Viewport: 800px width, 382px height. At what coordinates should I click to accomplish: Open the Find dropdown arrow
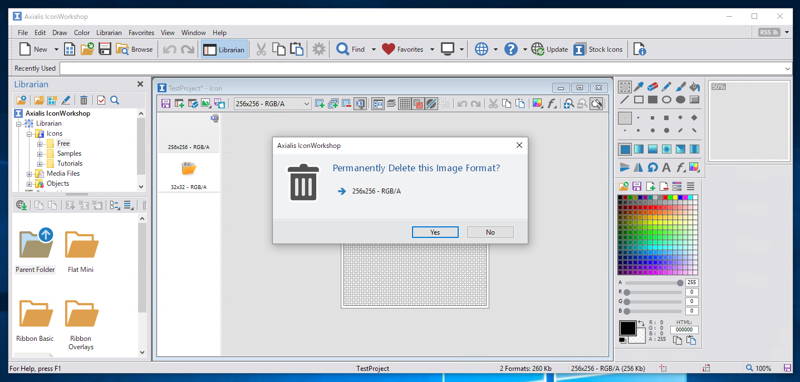click(x=373, y=49)
